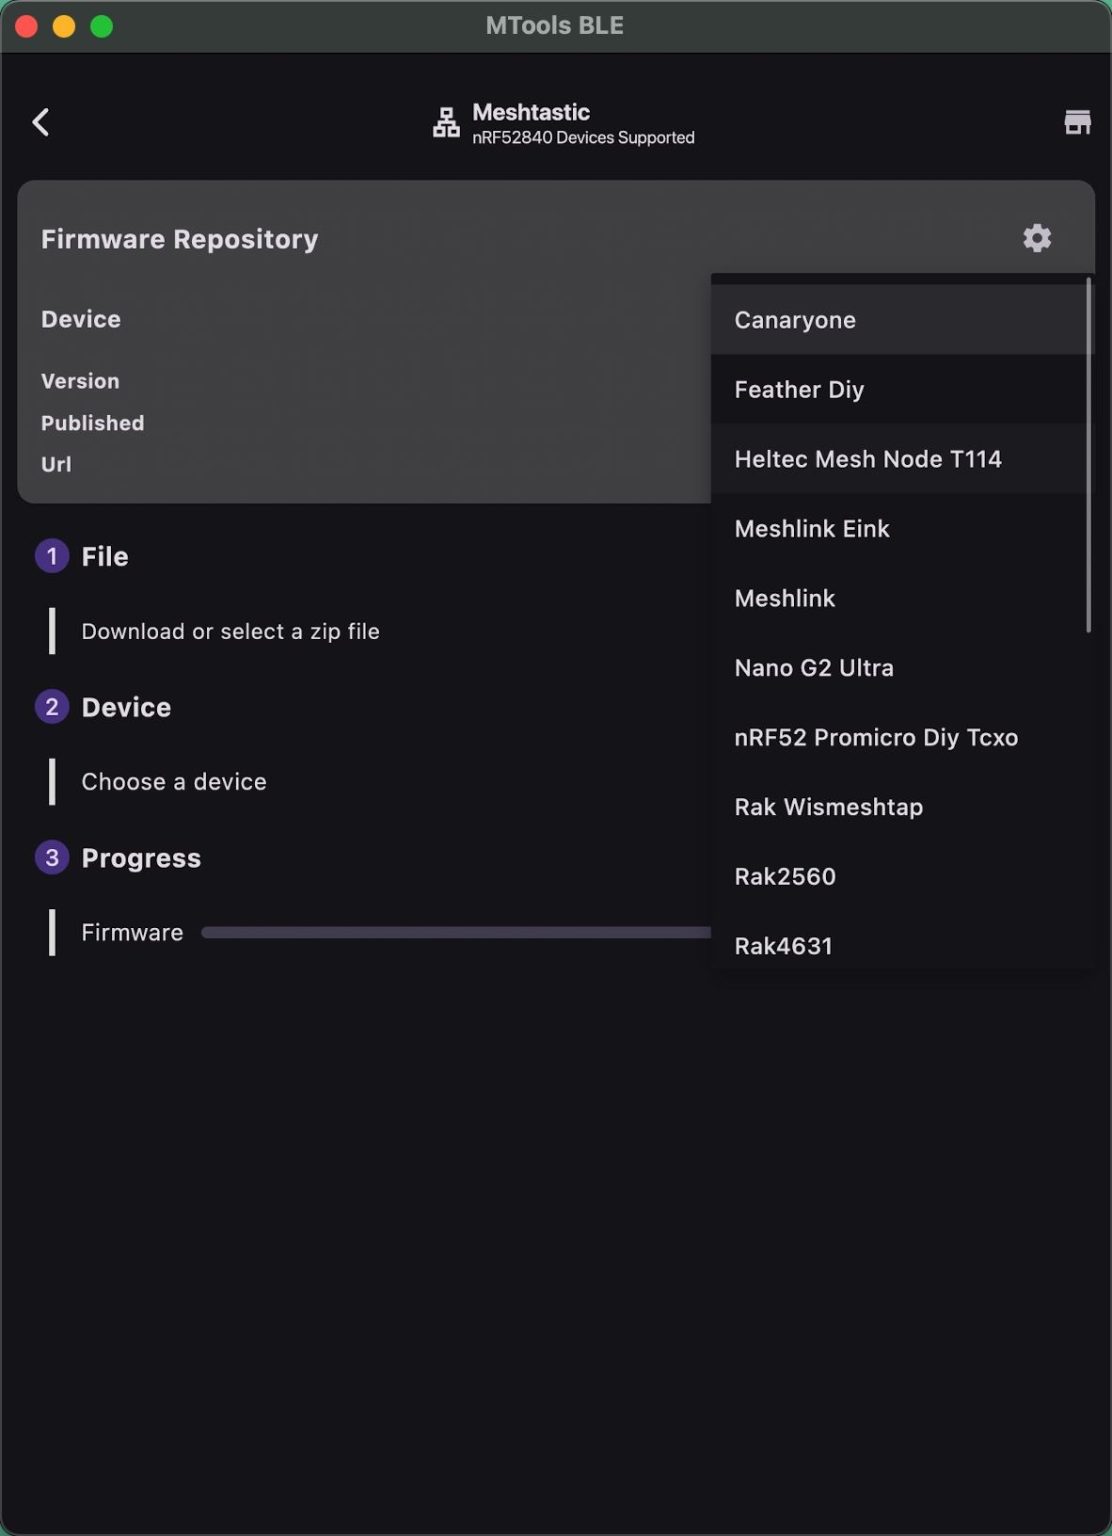The width and height of the screenshot is (1112, 1536).
Task: Open Firmware Repository settings gear
Action: point(1037,238)
